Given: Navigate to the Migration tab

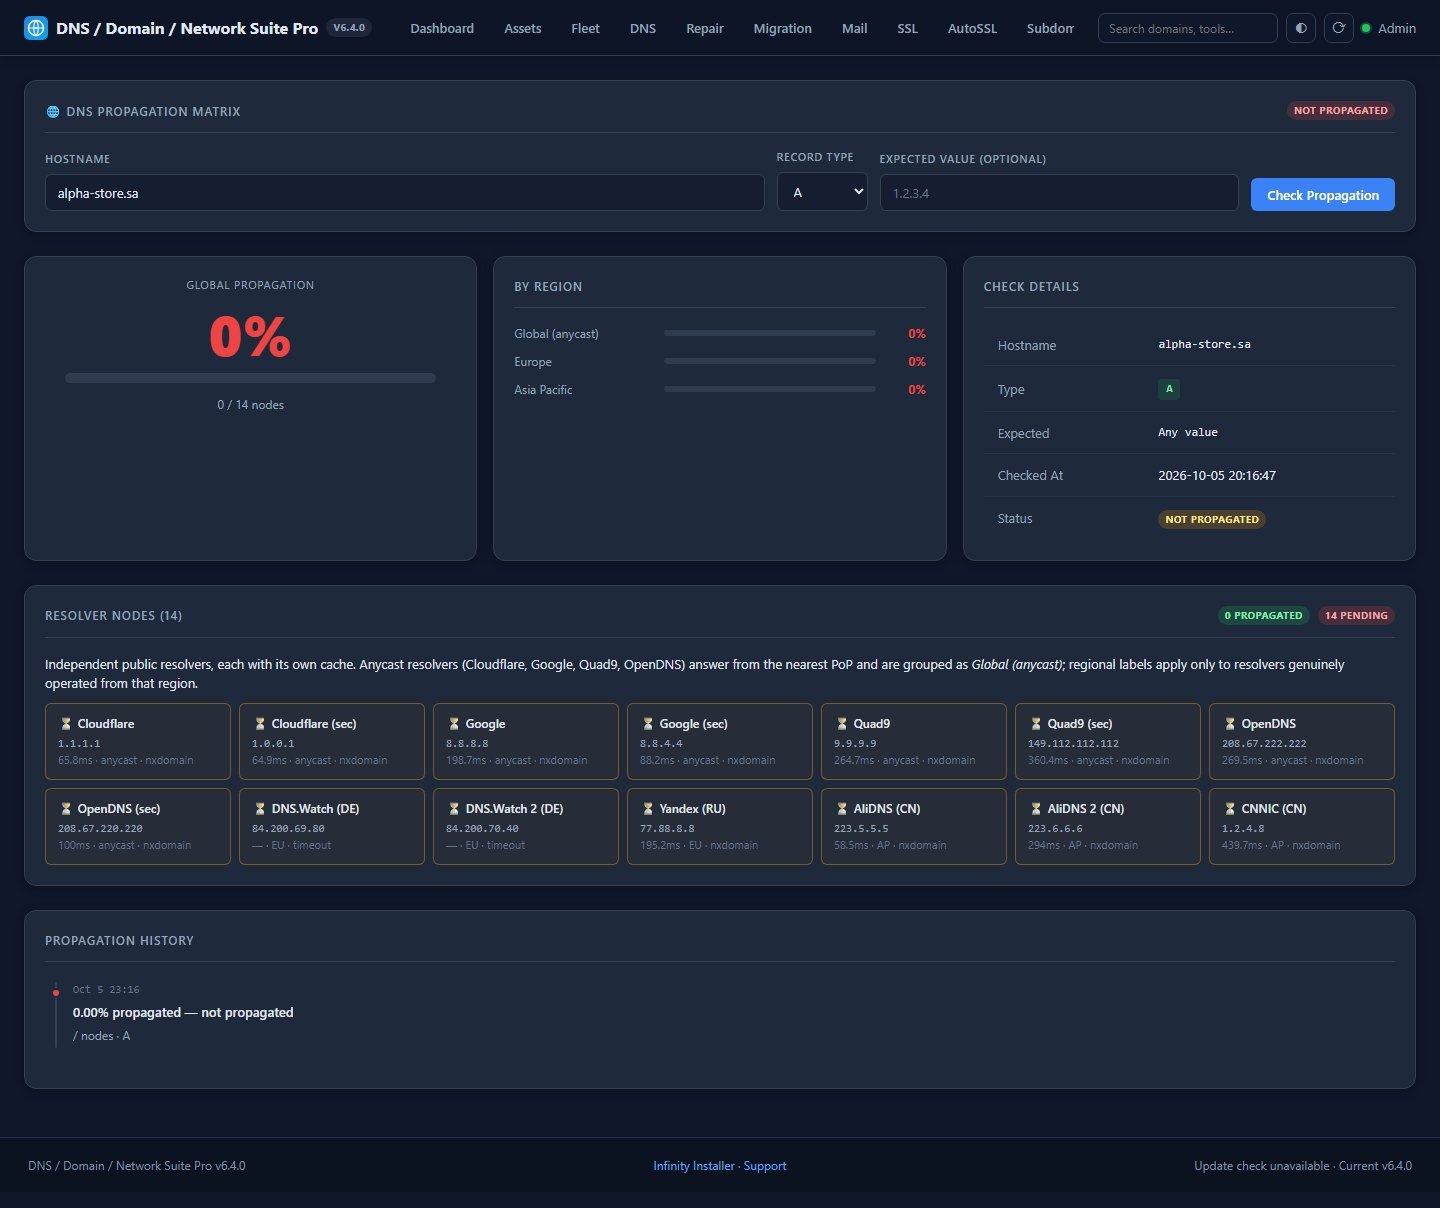Looking at the screenshot, I should [782, 28].
